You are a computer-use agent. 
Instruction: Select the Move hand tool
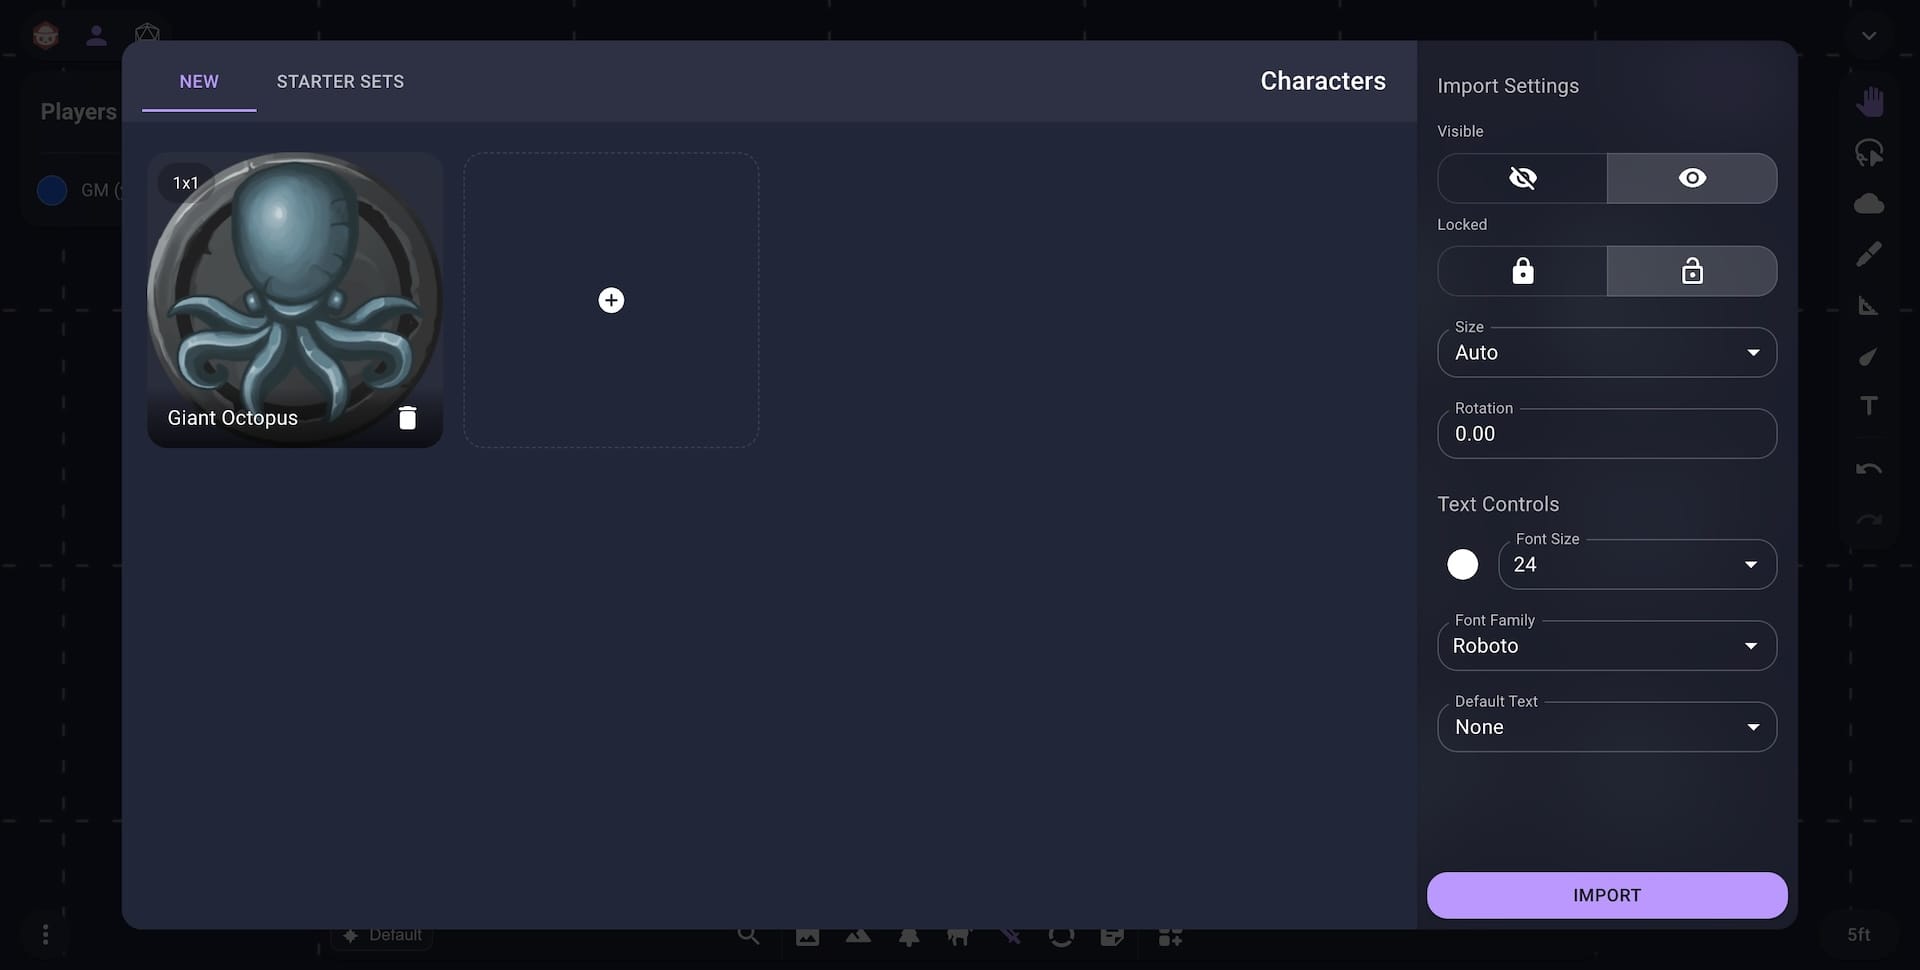click(1870, 100)
